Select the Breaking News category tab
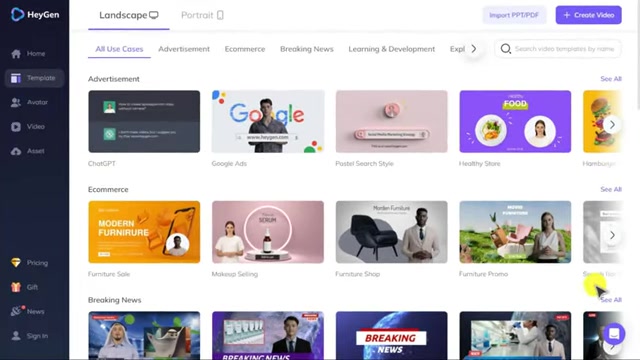 coord(307,49)
